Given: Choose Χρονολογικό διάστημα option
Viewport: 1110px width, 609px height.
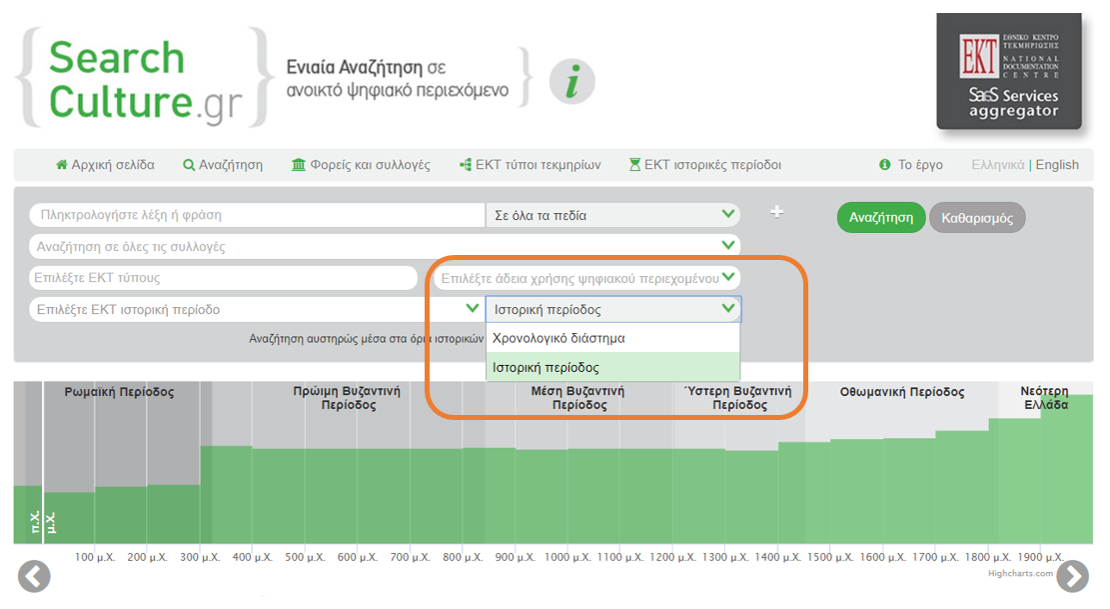Looking at the screenshot, I should point(613,338).
